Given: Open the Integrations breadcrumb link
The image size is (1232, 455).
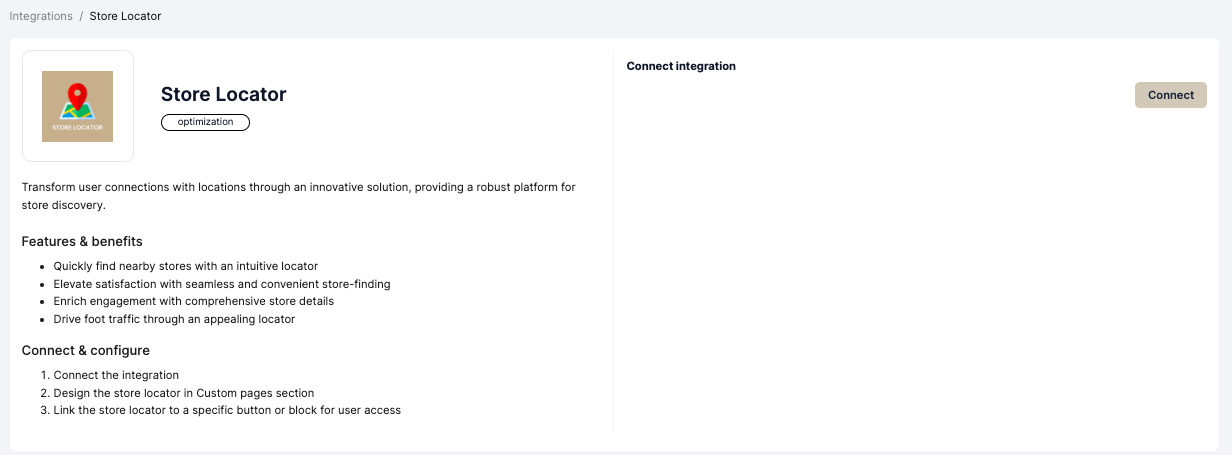Looking at the screenshot, I should [x=41, y=16].
